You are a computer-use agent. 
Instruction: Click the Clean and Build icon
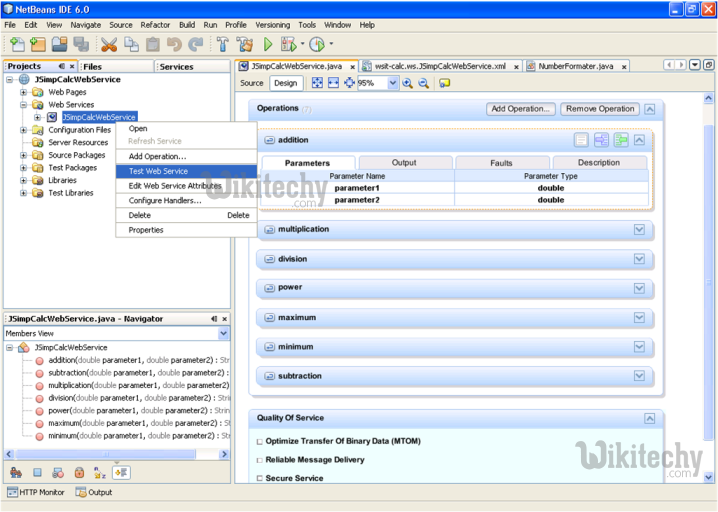pyautogui.click(x=245, y=44)
